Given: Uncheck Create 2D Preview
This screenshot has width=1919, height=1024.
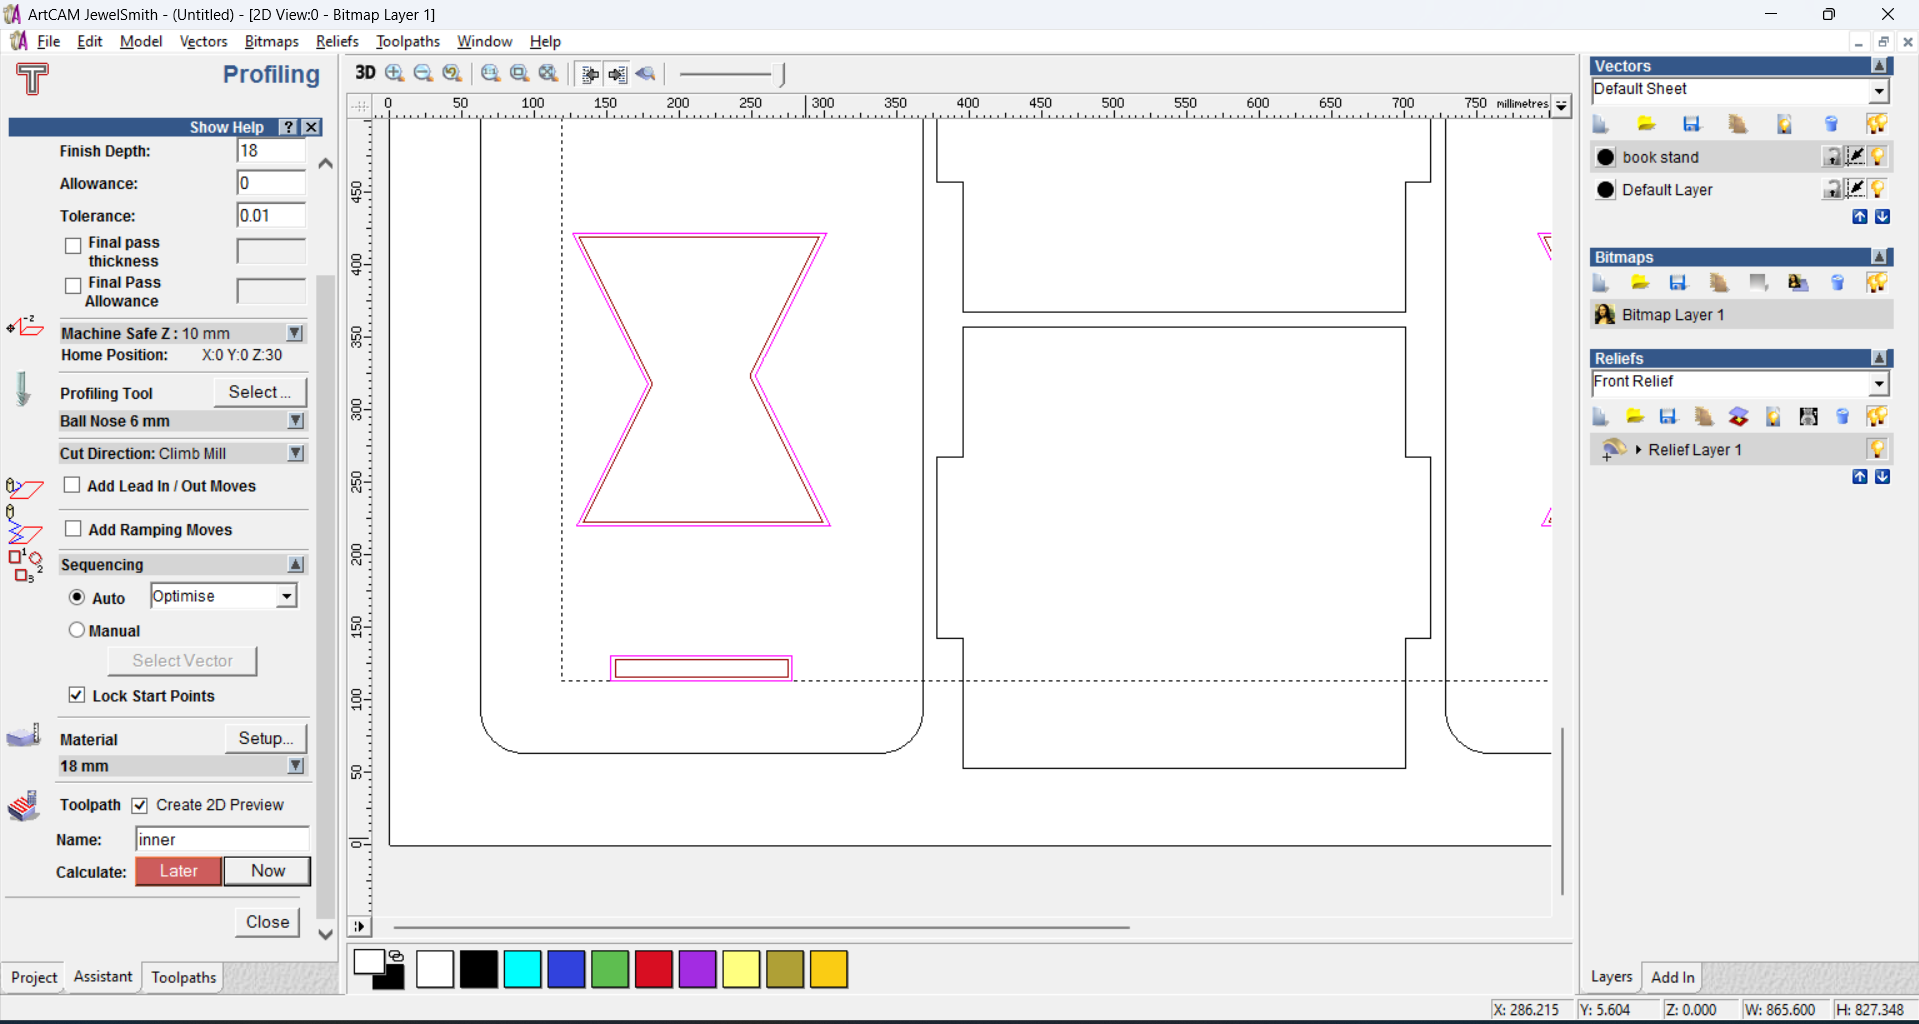Looking at the screenshot, I should point(140,805).
